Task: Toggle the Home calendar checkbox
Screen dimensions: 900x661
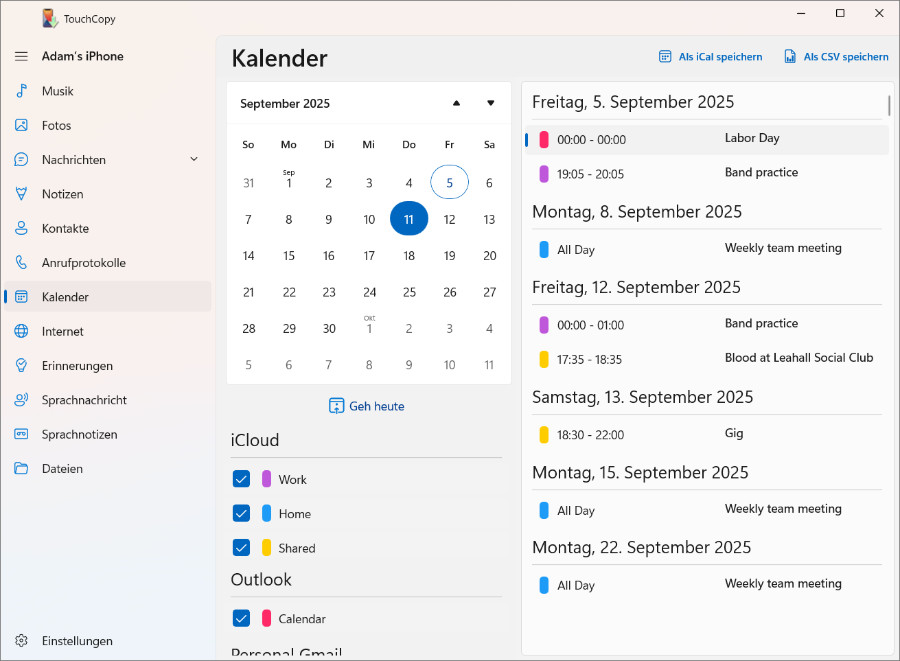Action: [241, 513]
